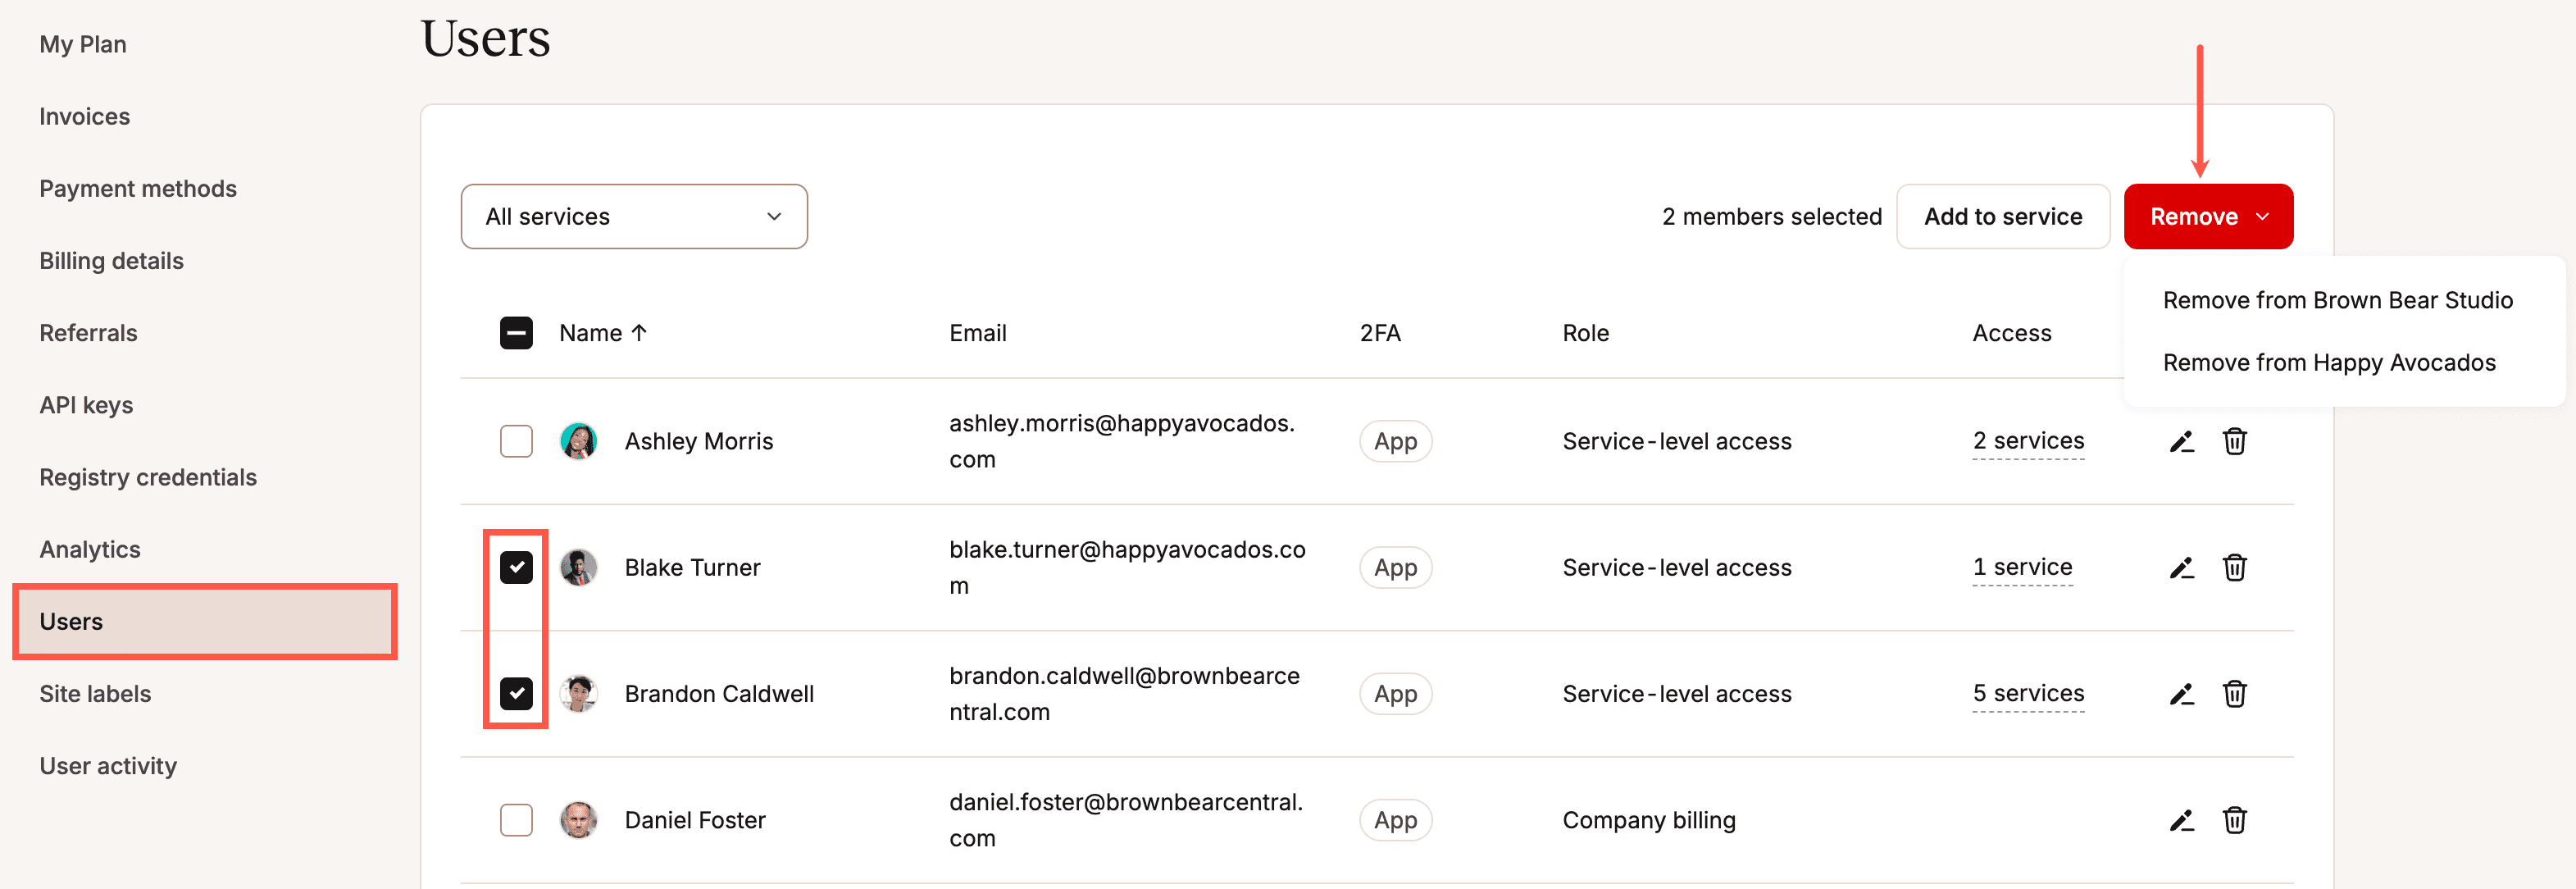Open Brandon Caldwell's 5 services link
Viewport: 2576px width, 889px height.
[x=2027, y=693]
